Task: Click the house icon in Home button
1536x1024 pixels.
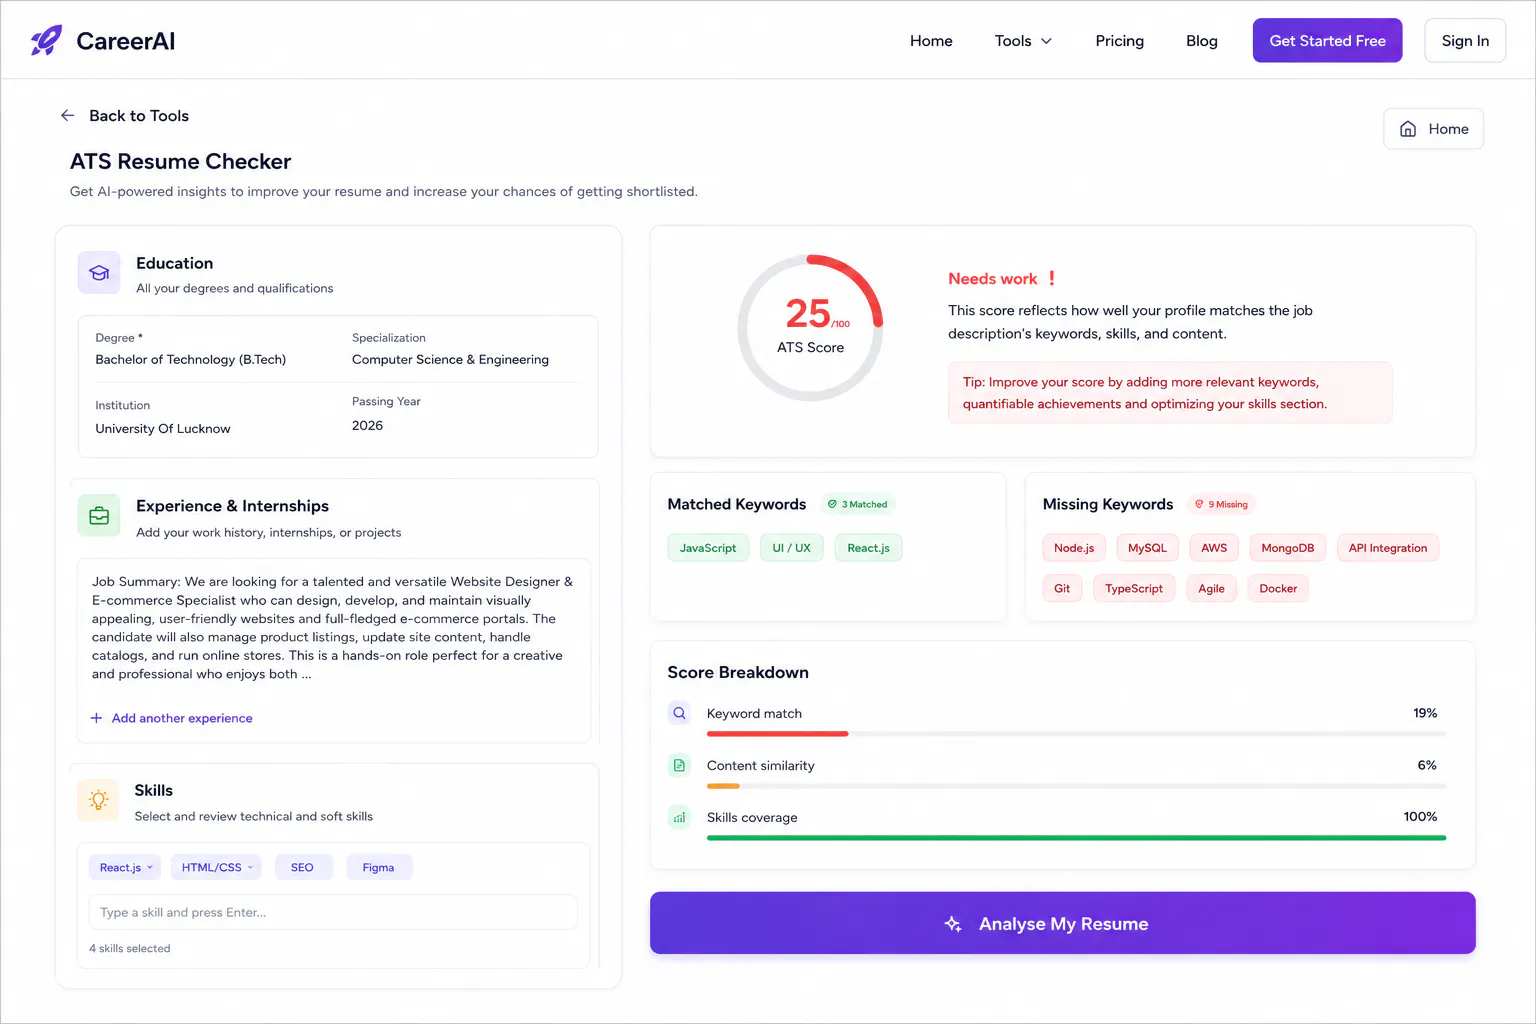Action: pyautogui.click(x=1408, y=129)
